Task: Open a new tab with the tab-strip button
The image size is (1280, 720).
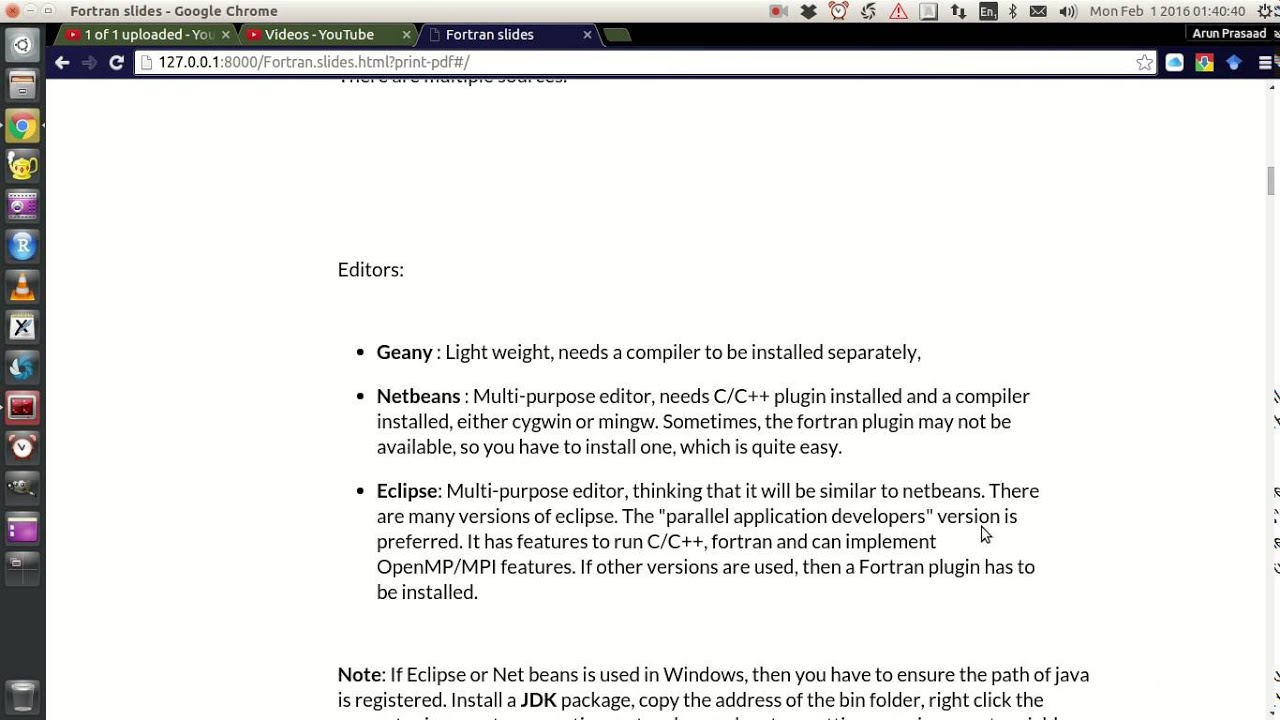Action: [x=618, y=35]
